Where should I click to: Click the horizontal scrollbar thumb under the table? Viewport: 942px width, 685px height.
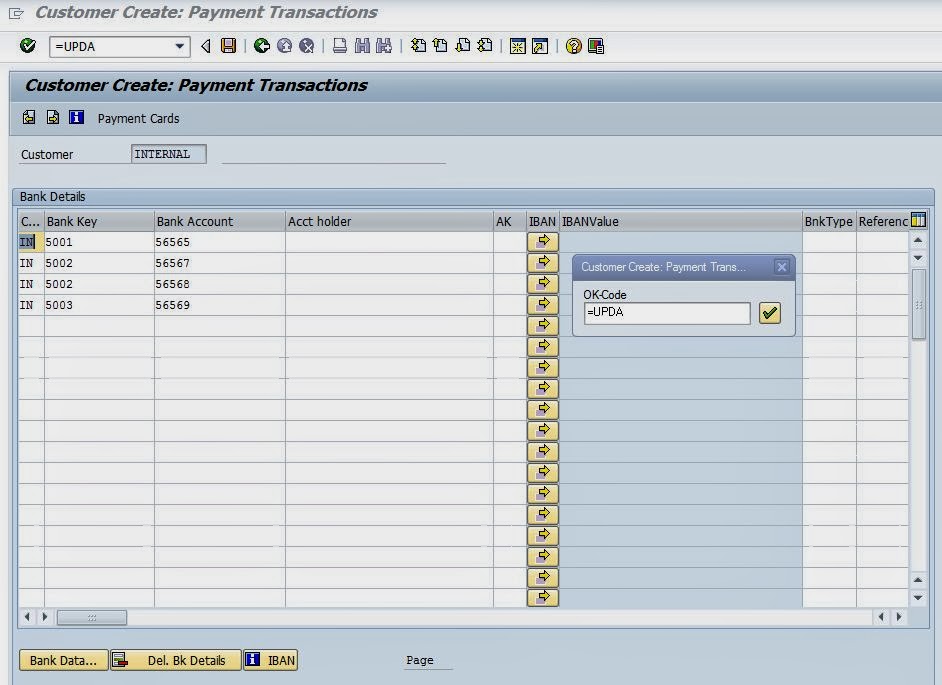(91, 618)
